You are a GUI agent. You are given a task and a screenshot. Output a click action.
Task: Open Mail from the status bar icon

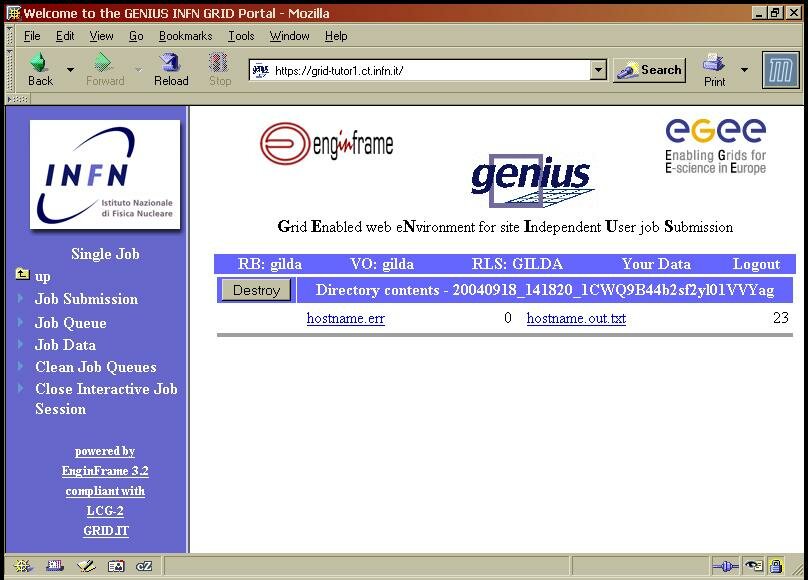[54, 566]
